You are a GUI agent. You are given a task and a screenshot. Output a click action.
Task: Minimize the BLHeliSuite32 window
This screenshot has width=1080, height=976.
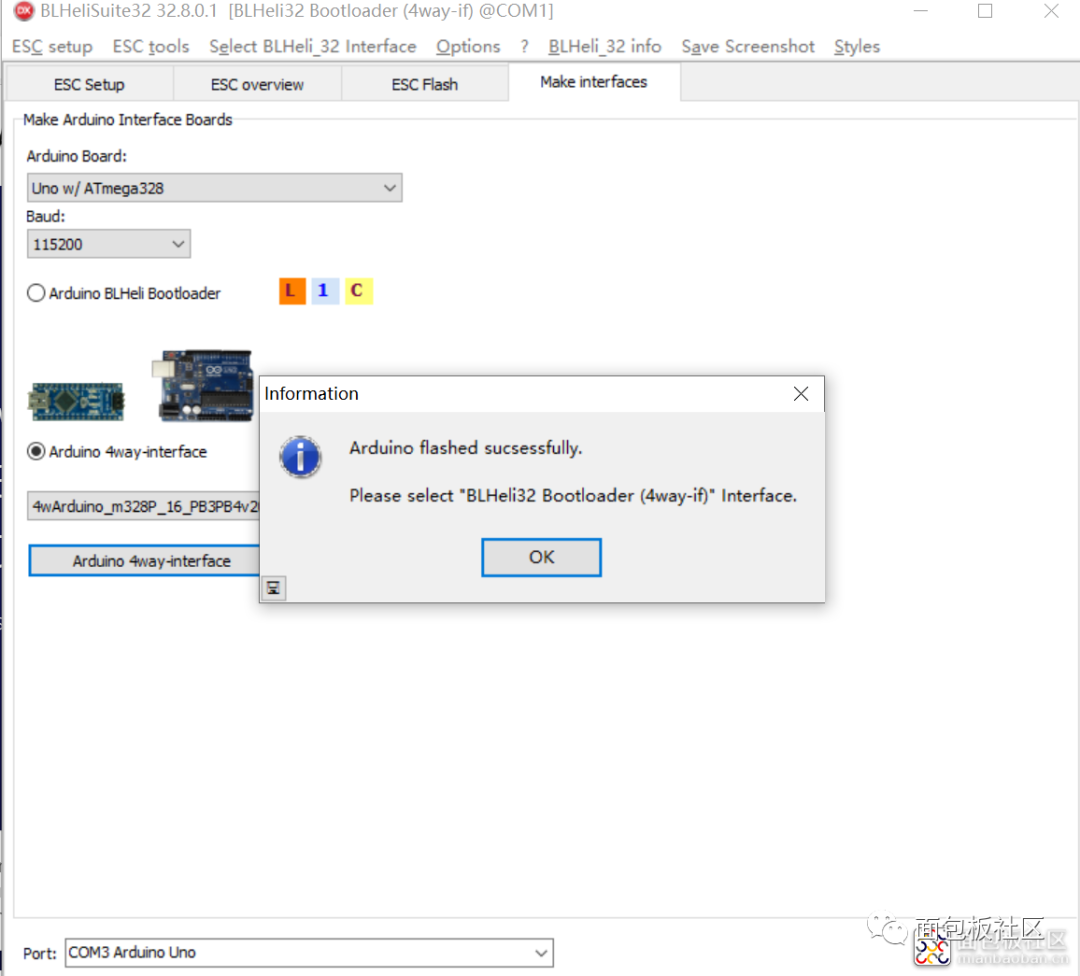921,11
